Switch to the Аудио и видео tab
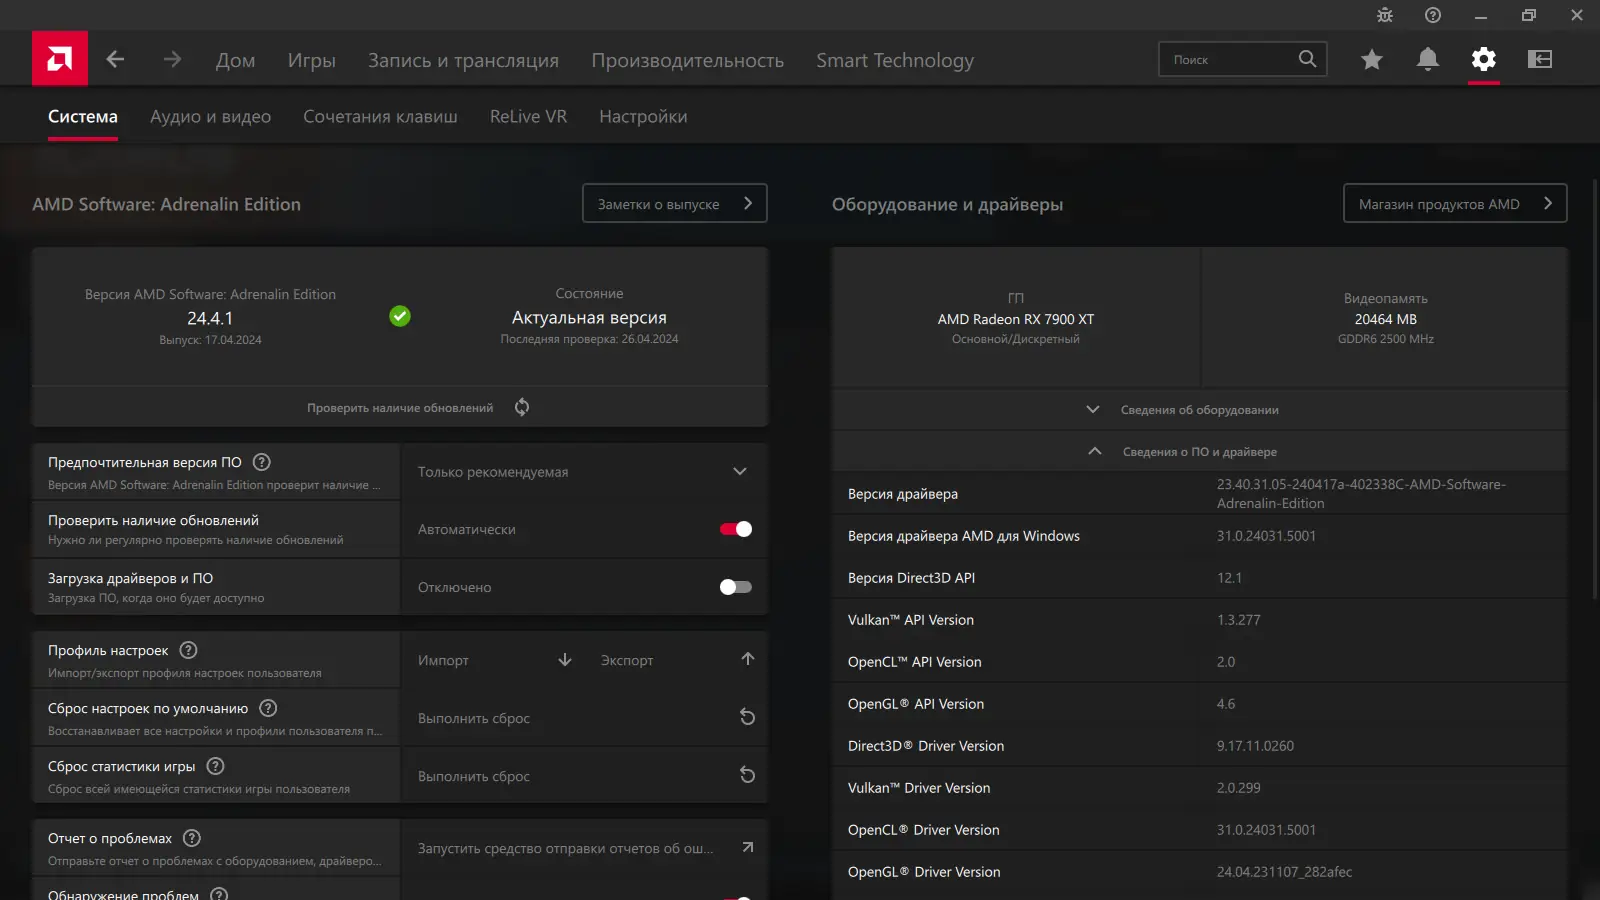The image size is (1600, 900). [x=210, y=117]
